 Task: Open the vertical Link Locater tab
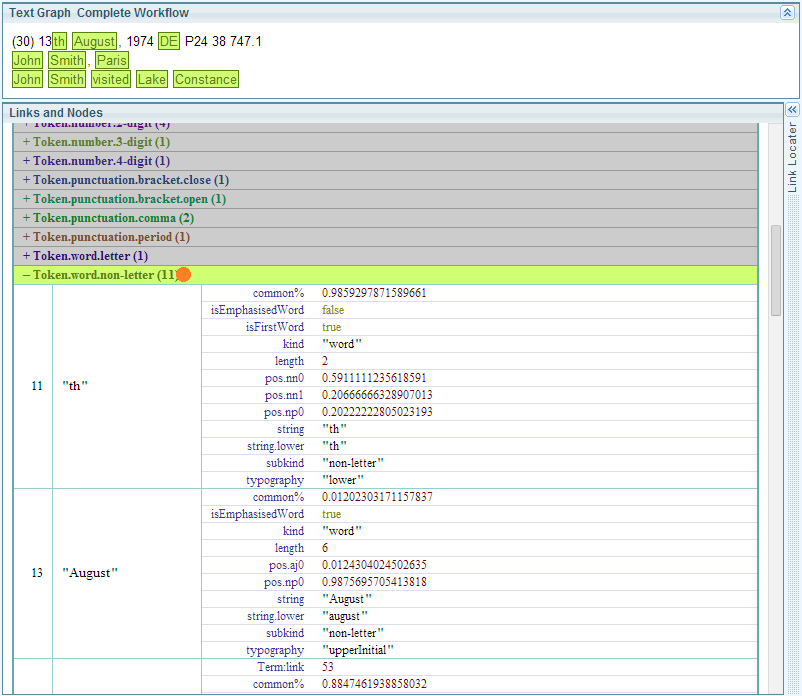click(793, 157)
